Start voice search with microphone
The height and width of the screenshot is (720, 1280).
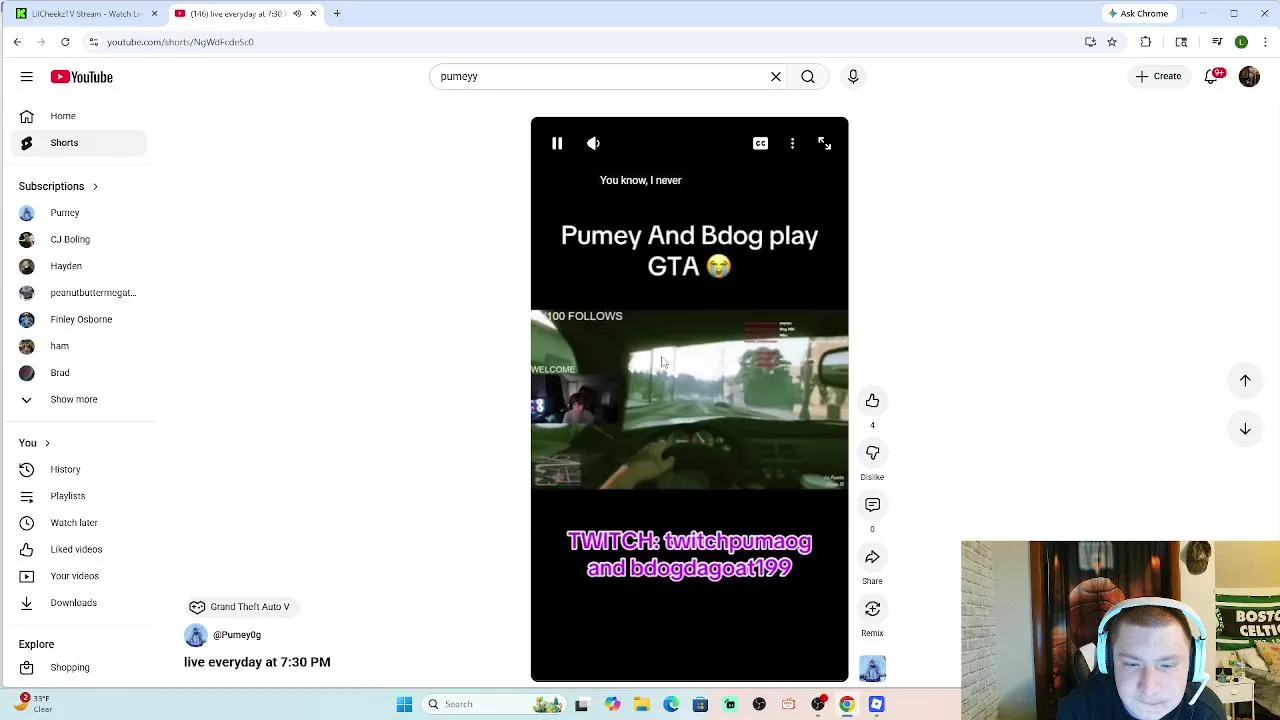point(853,76)
